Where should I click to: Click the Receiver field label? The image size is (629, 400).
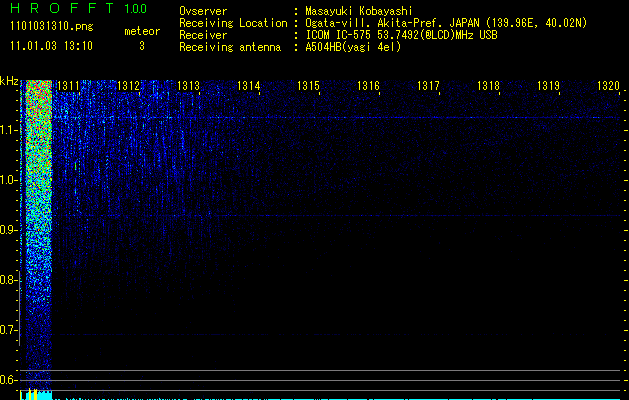203,35
